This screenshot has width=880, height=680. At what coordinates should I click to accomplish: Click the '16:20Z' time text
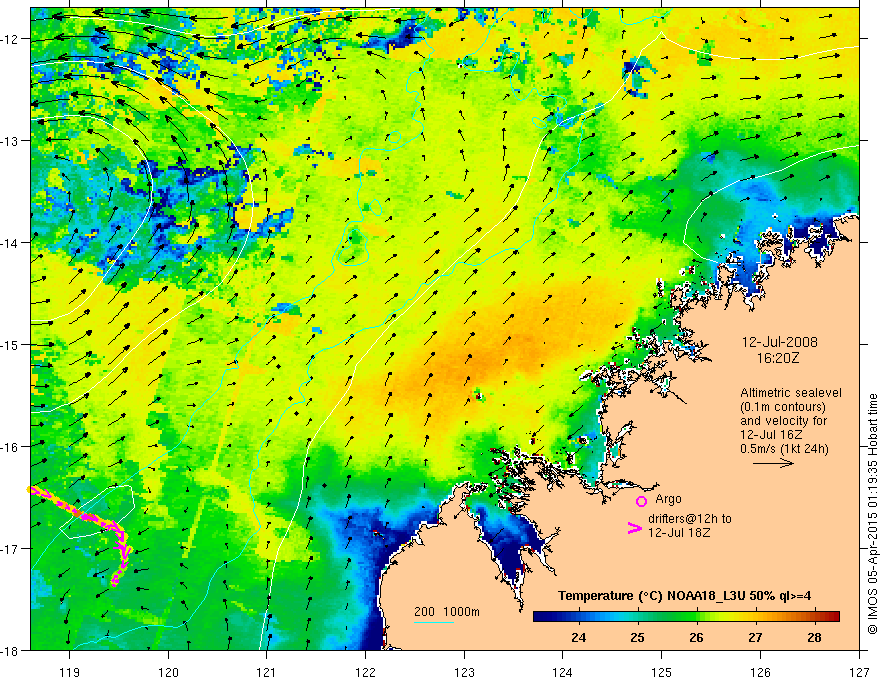tap(777, 358)
